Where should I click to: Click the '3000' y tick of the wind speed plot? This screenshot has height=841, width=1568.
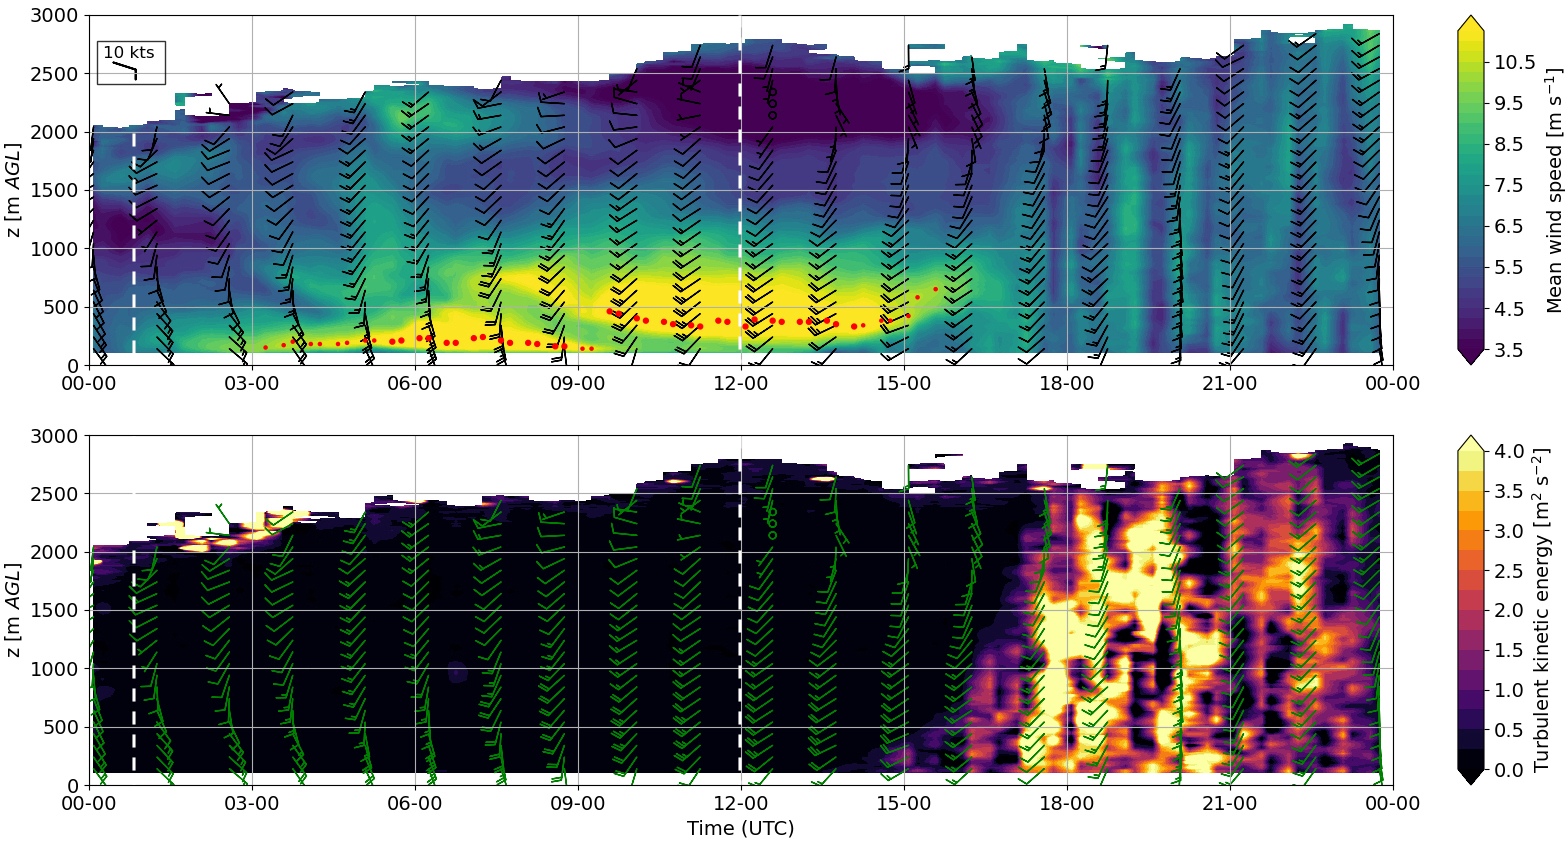56,16
